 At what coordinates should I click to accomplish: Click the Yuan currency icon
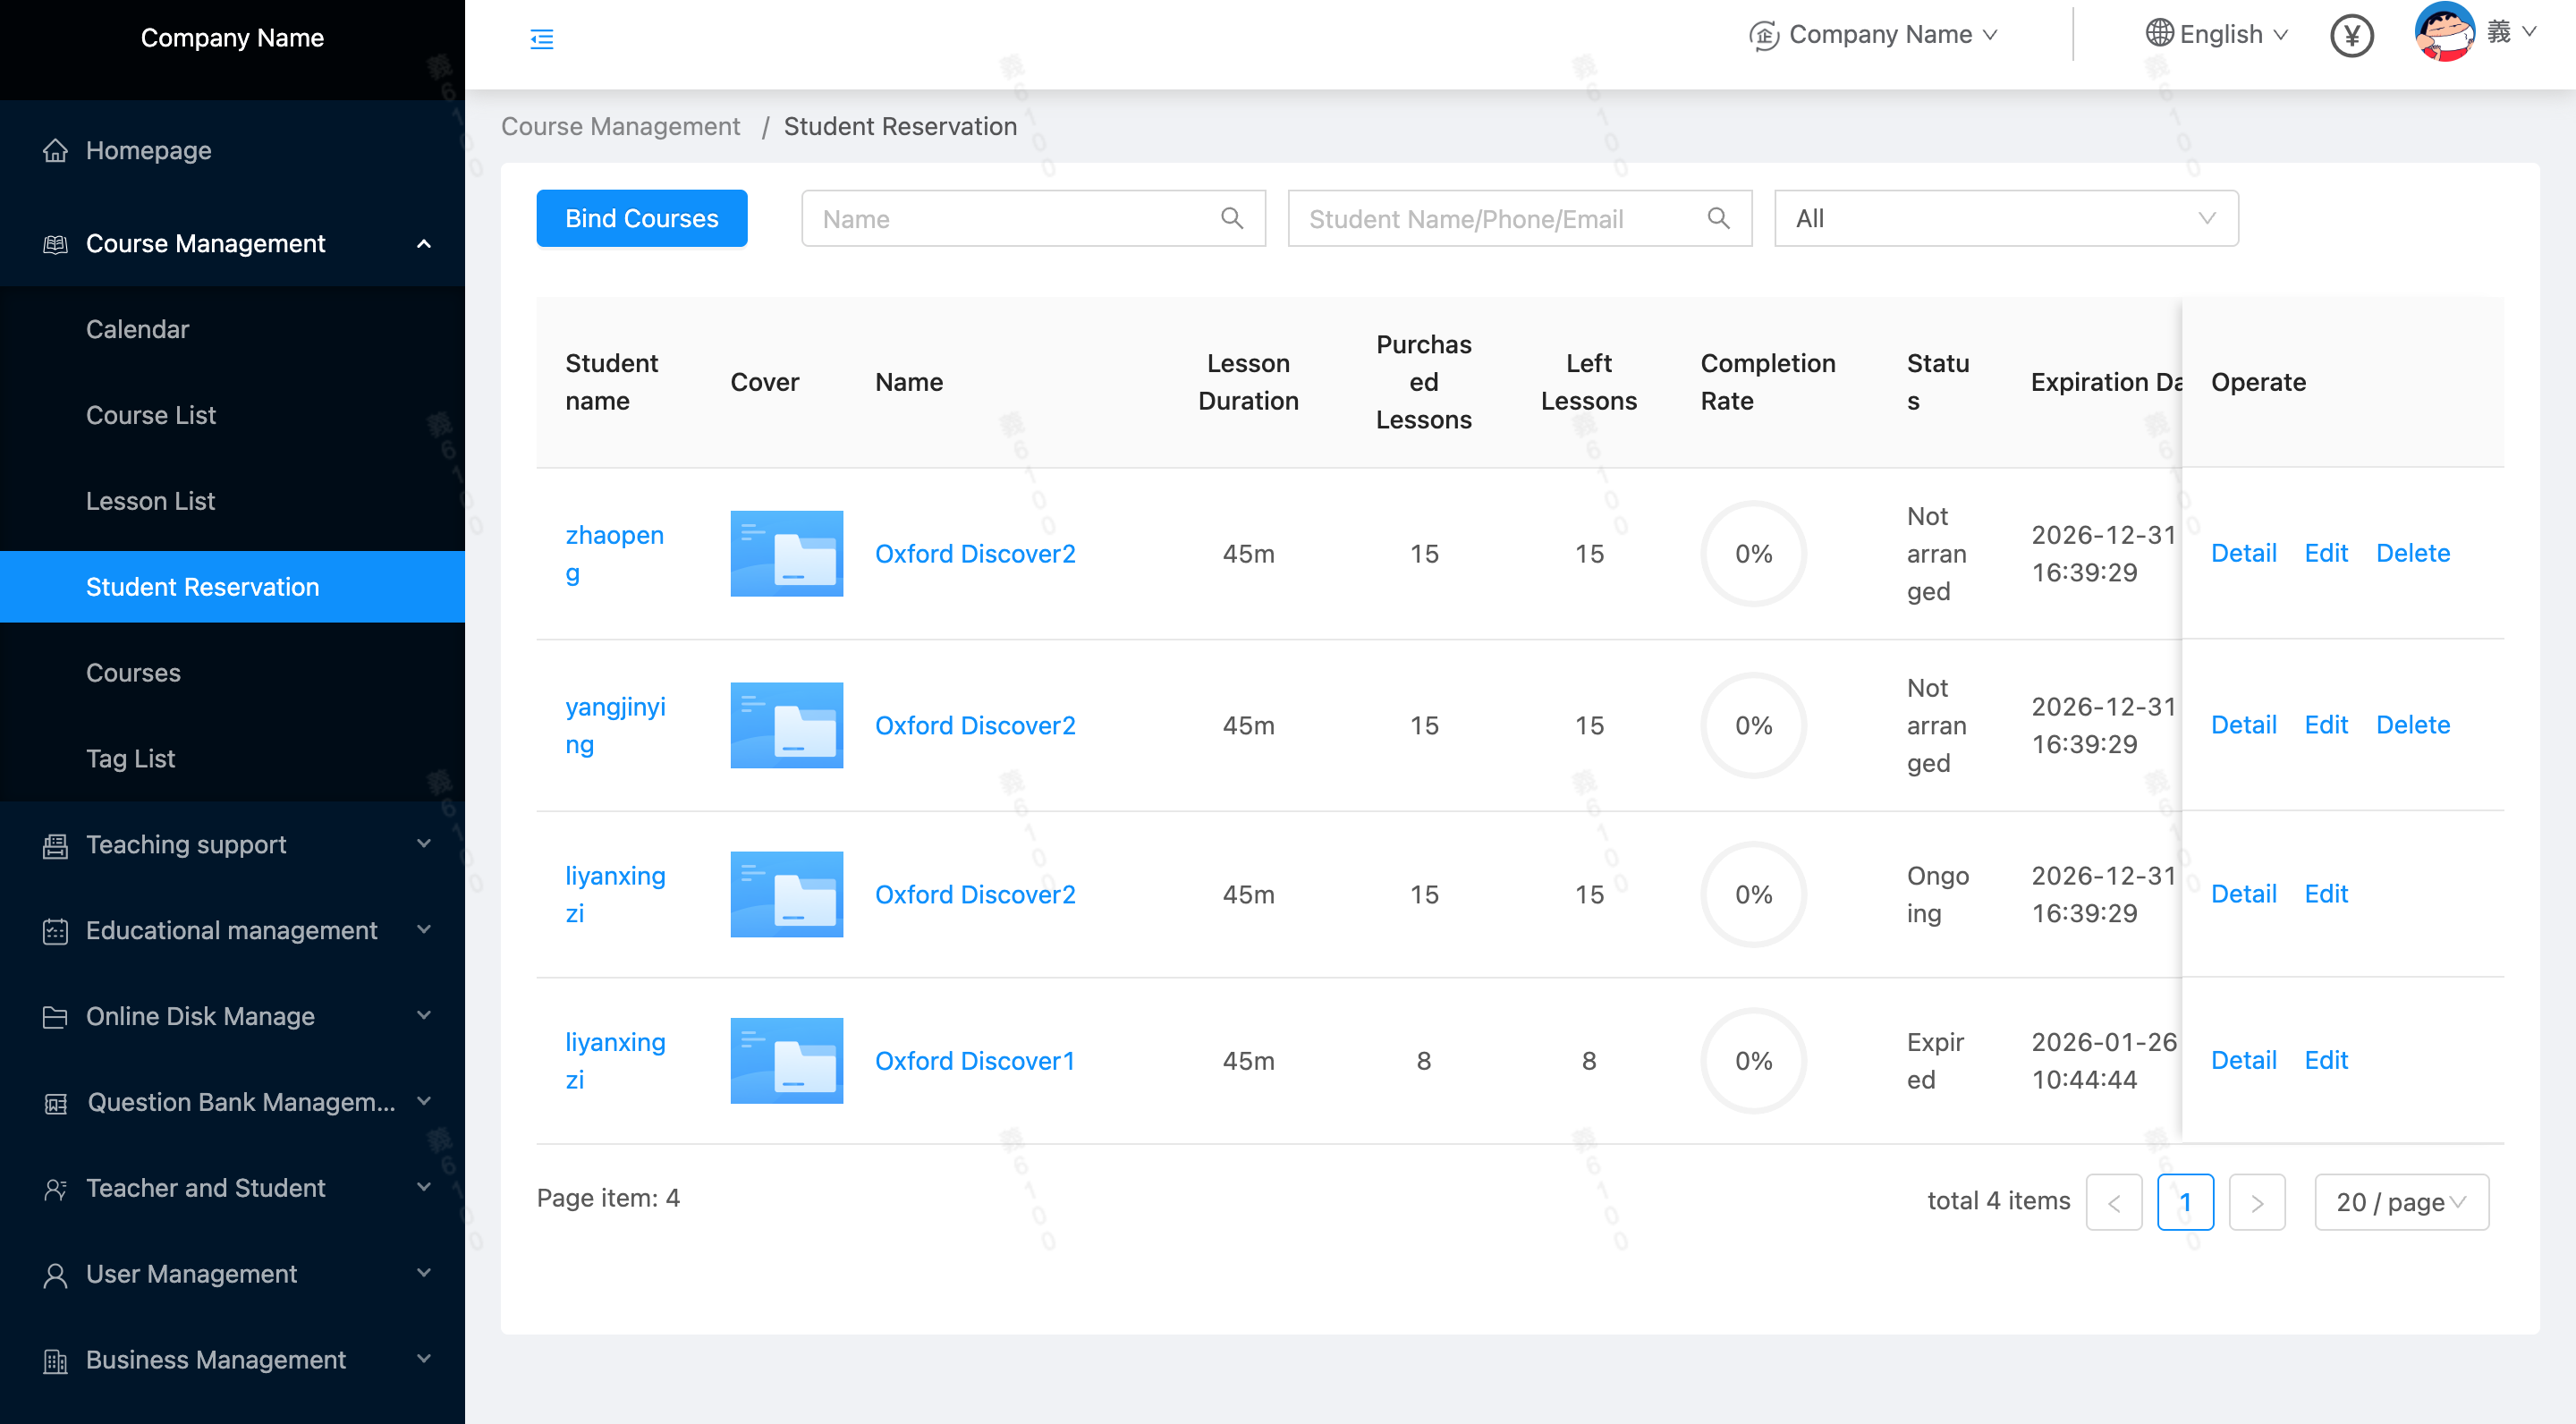(x=2351, y=36)
